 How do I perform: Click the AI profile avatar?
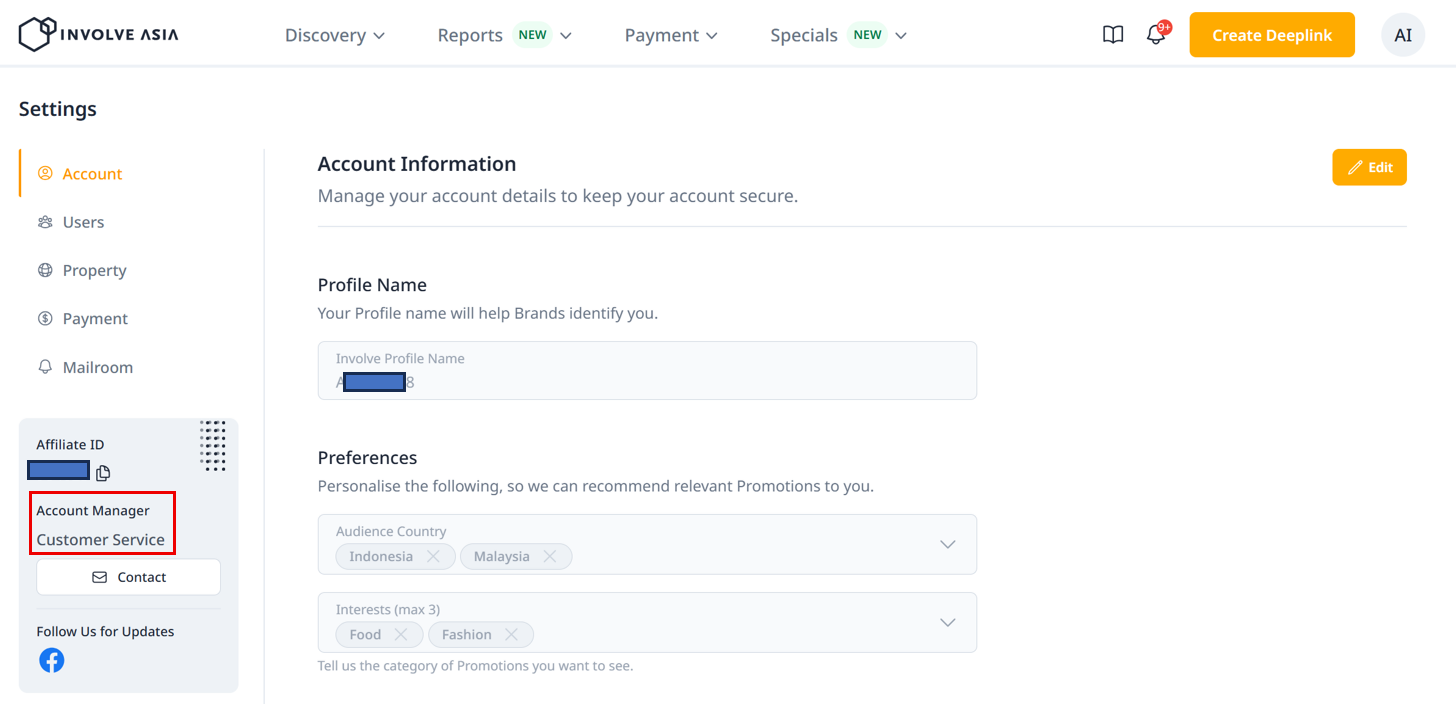pos(1402,35)
